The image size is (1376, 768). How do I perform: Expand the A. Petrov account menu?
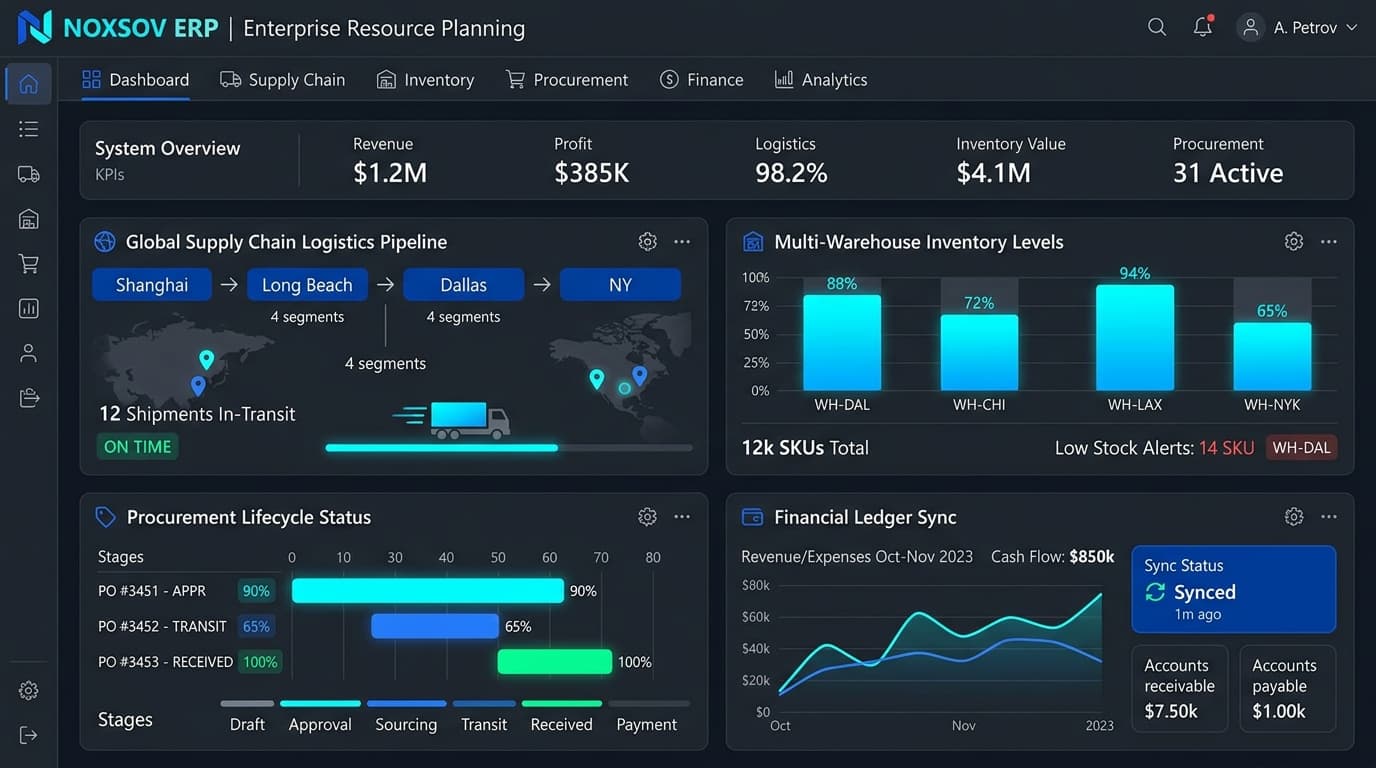(x=1298, y=27)
